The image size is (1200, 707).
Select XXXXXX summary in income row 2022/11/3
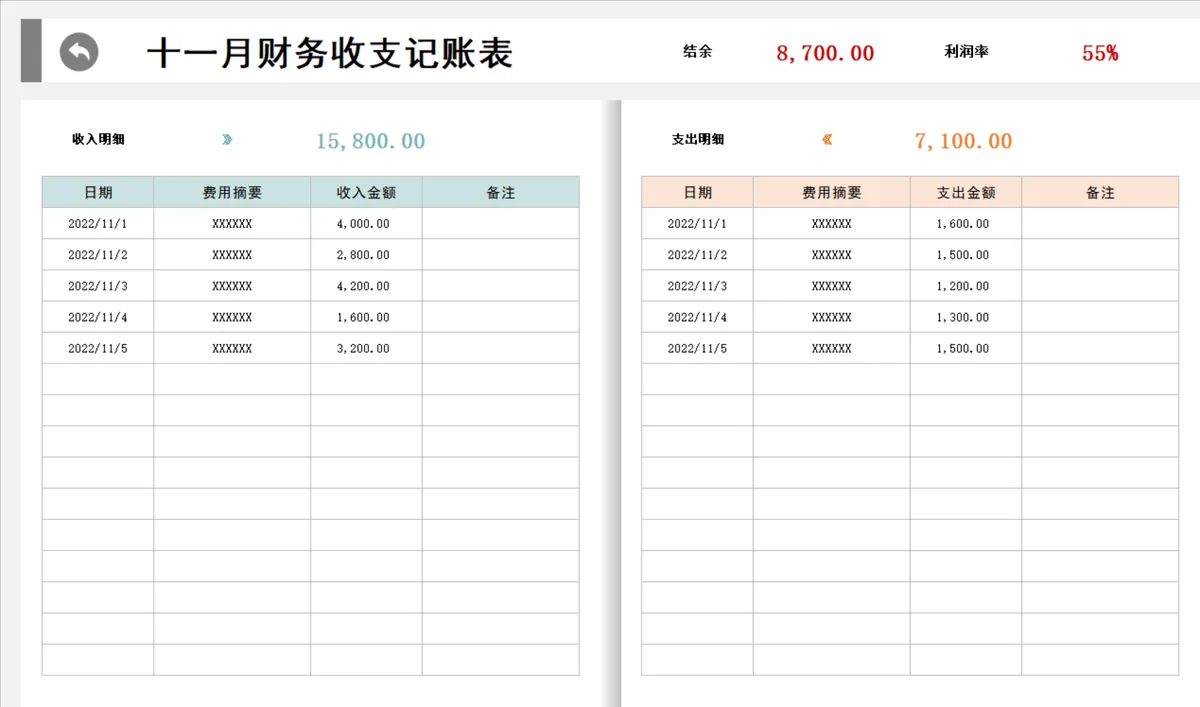(x=232, y=286)
